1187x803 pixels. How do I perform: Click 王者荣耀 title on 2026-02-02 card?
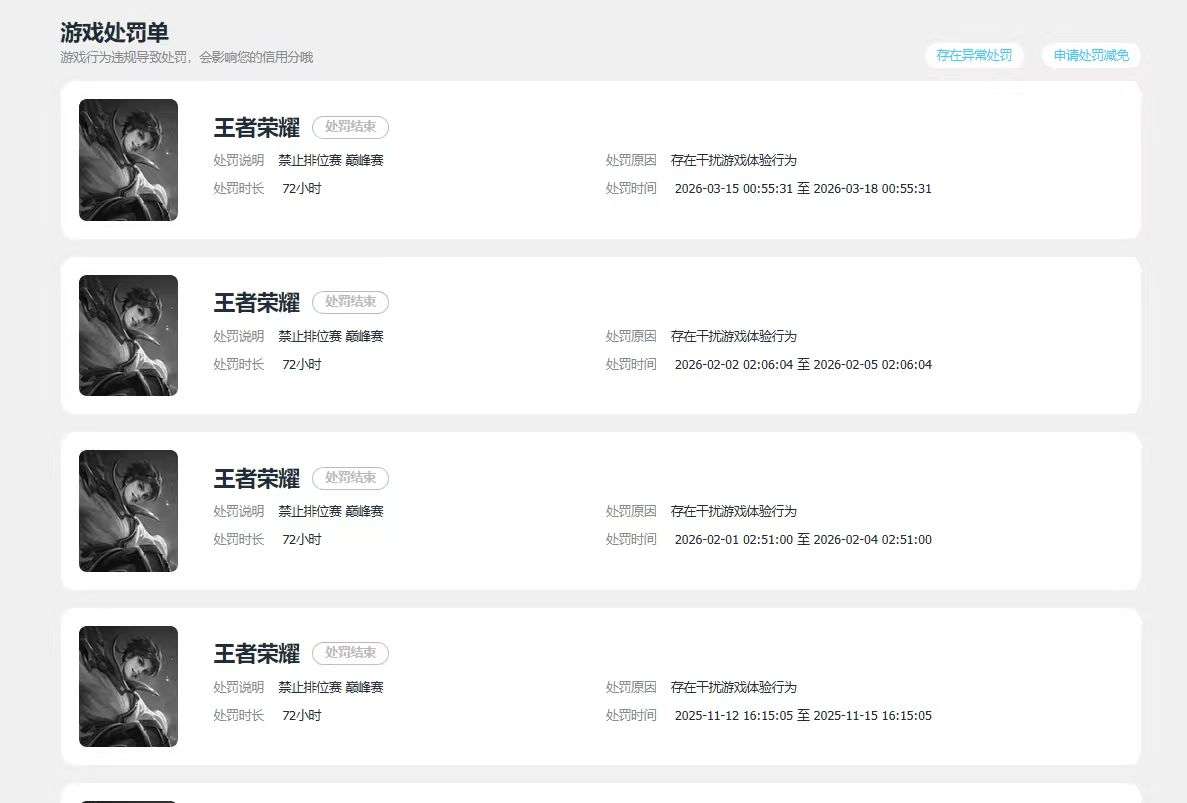coord(257,303)
